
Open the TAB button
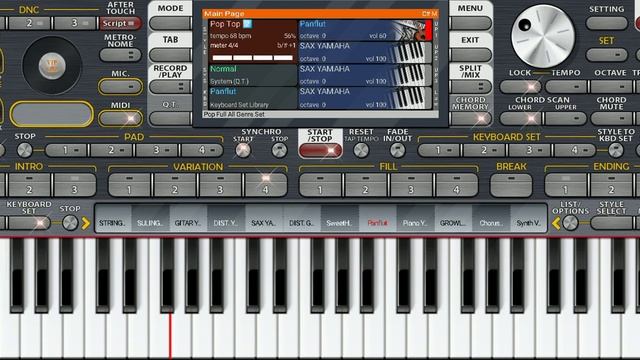click(170, 55)
